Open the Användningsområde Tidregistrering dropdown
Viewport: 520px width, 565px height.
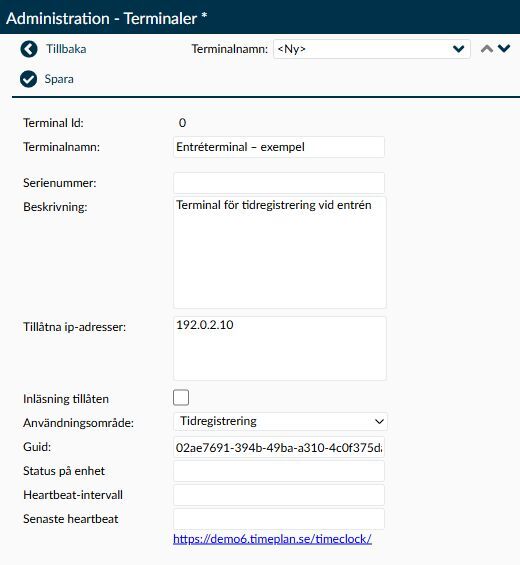pos(280,421)
